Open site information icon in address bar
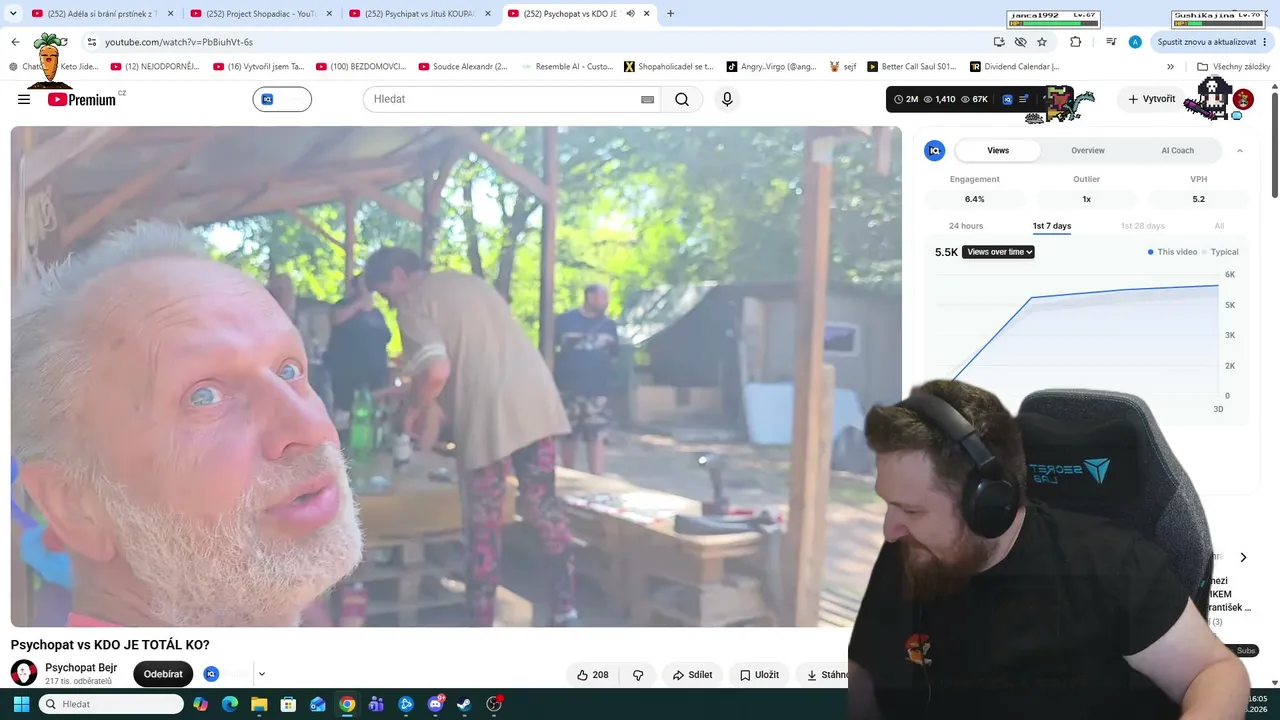 91,42
